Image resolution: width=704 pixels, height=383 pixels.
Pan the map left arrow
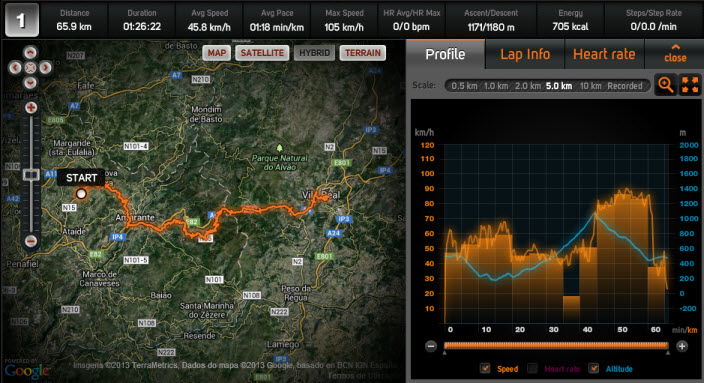coord(15,68)
